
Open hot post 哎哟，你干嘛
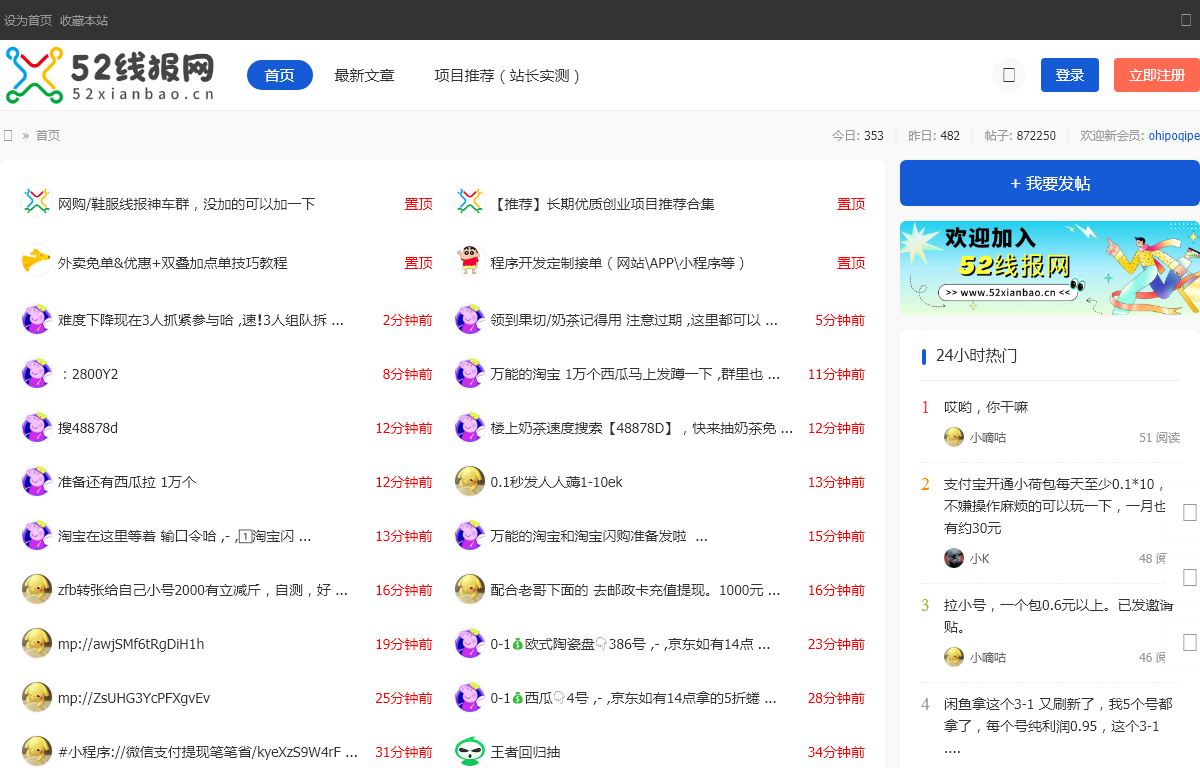coord(986,407)
